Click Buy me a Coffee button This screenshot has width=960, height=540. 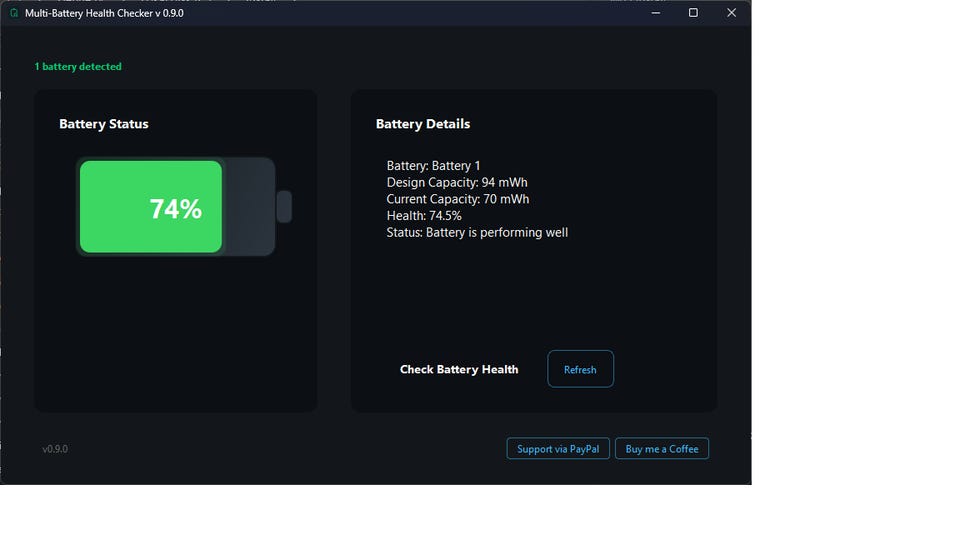661,448
